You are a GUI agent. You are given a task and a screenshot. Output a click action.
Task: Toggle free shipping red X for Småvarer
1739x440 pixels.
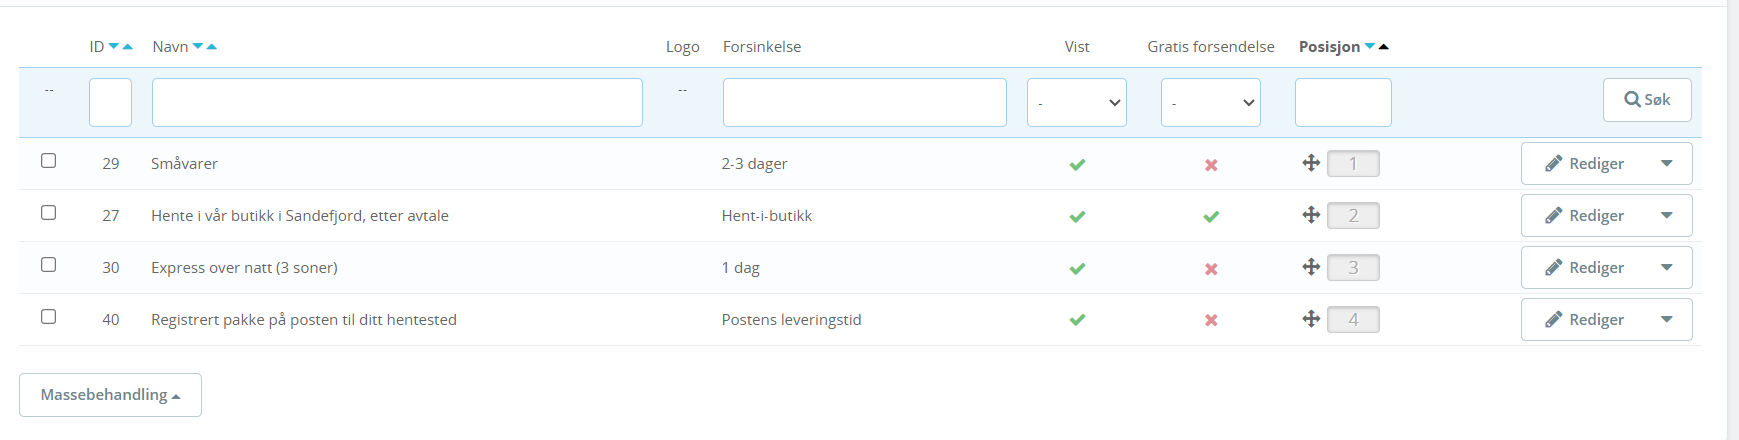click(1211, 164)
